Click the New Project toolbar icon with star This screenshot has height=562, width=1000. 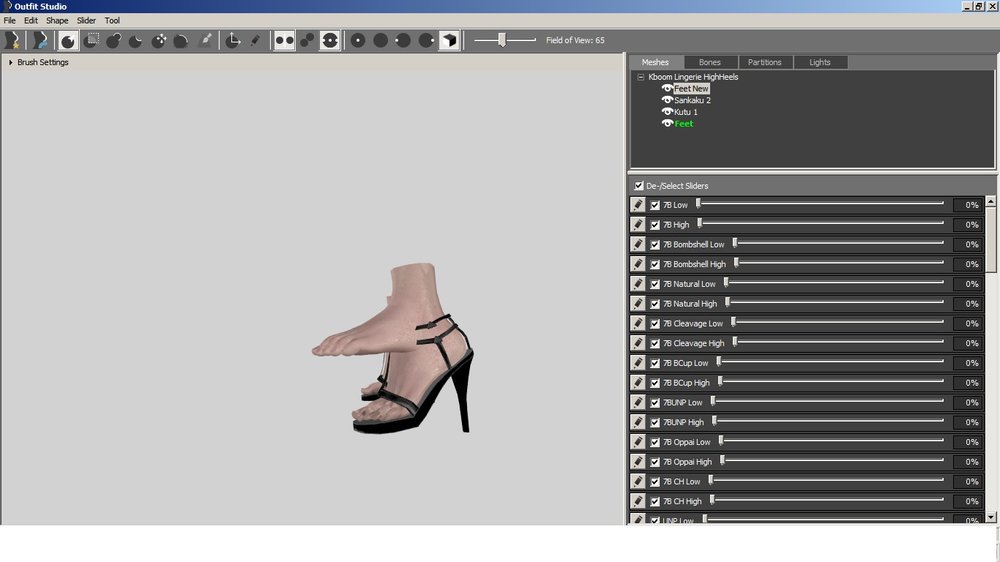[x=11, y=40]
